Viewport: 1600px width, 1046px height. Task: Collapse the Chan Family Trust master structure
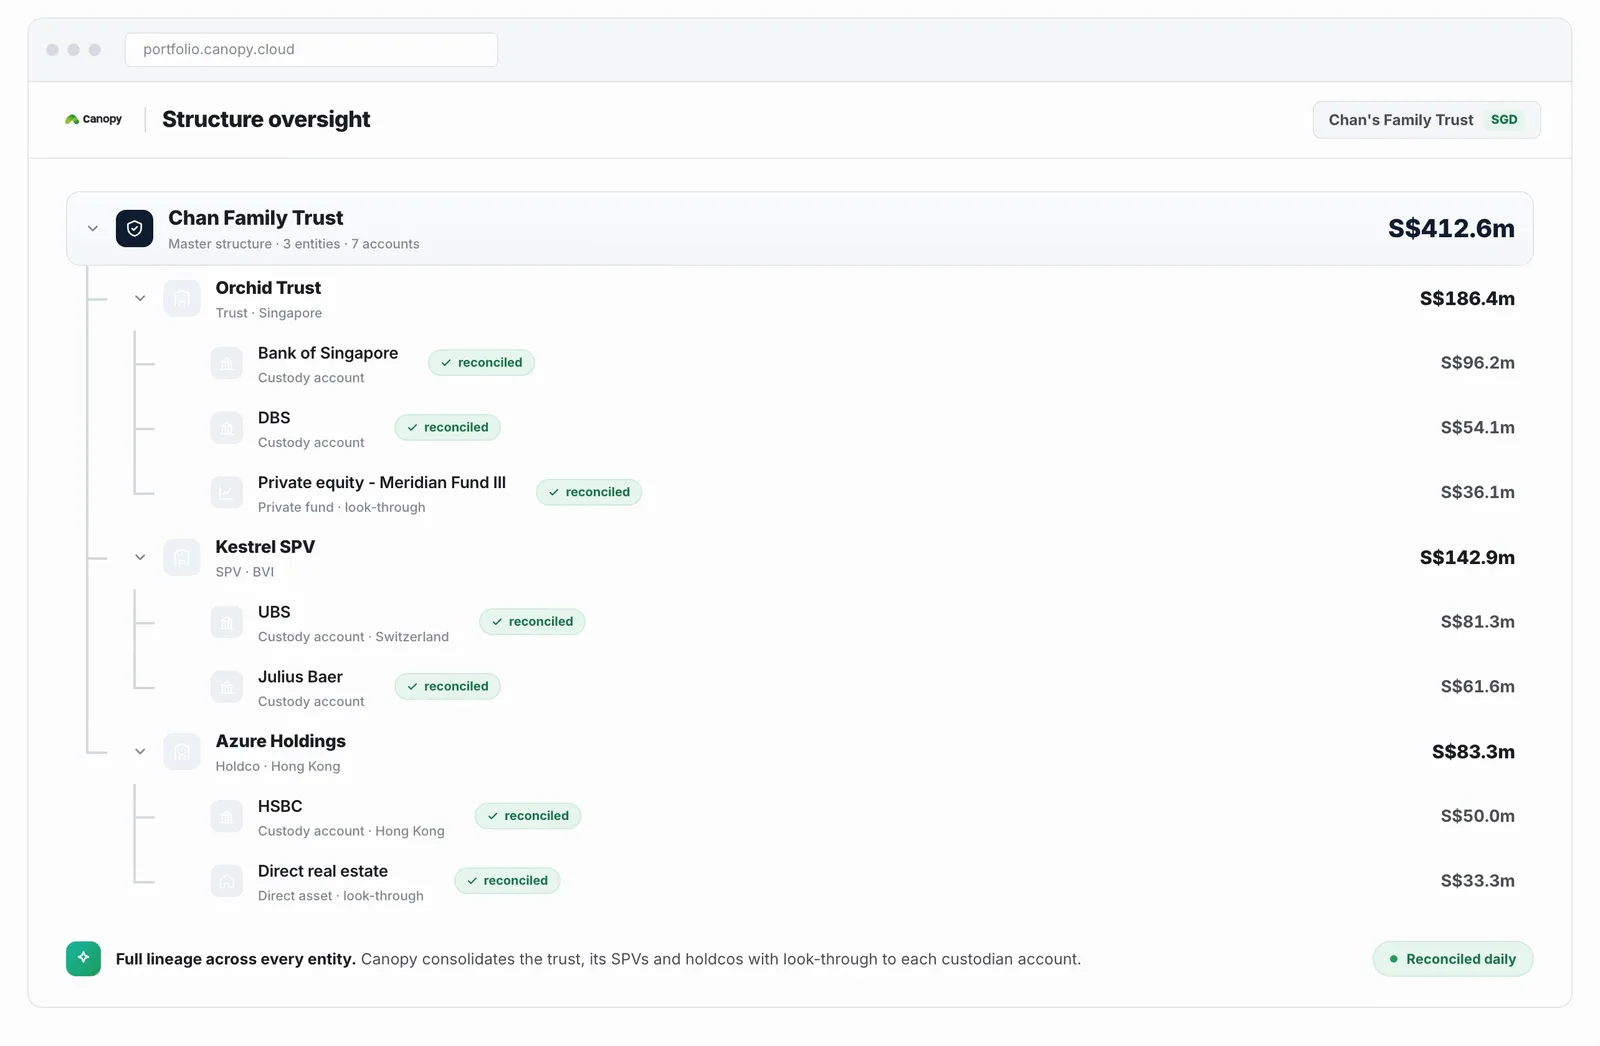[93, 228]
